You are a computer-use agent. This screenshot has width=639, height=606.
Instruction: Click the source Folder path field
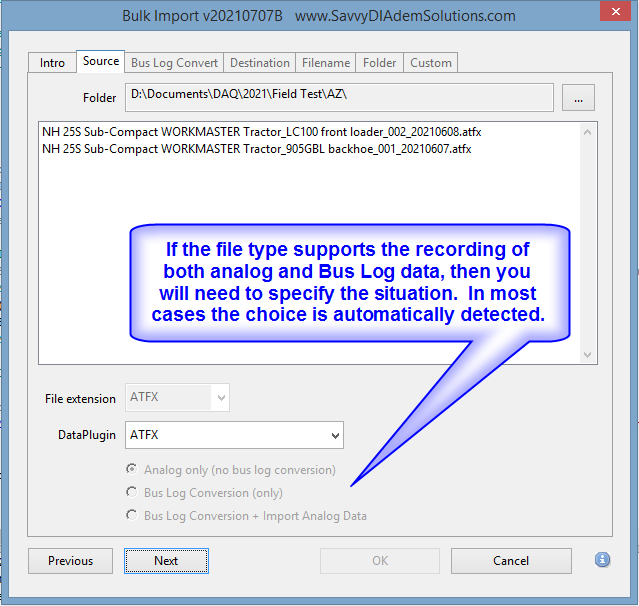tap(340, 97)
